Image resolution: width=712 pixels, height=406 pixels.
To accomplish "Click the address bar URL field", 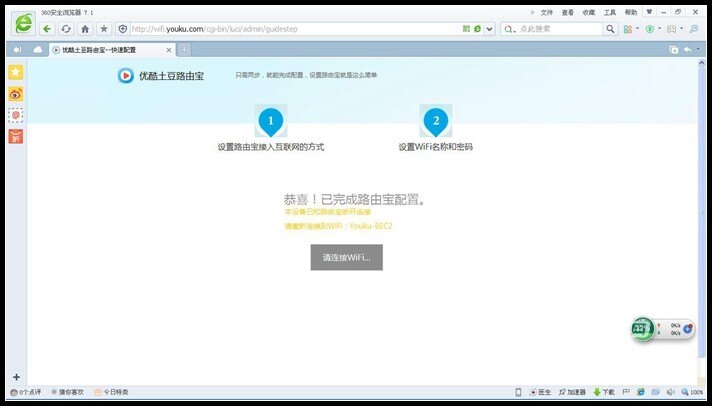I will 300,29.
